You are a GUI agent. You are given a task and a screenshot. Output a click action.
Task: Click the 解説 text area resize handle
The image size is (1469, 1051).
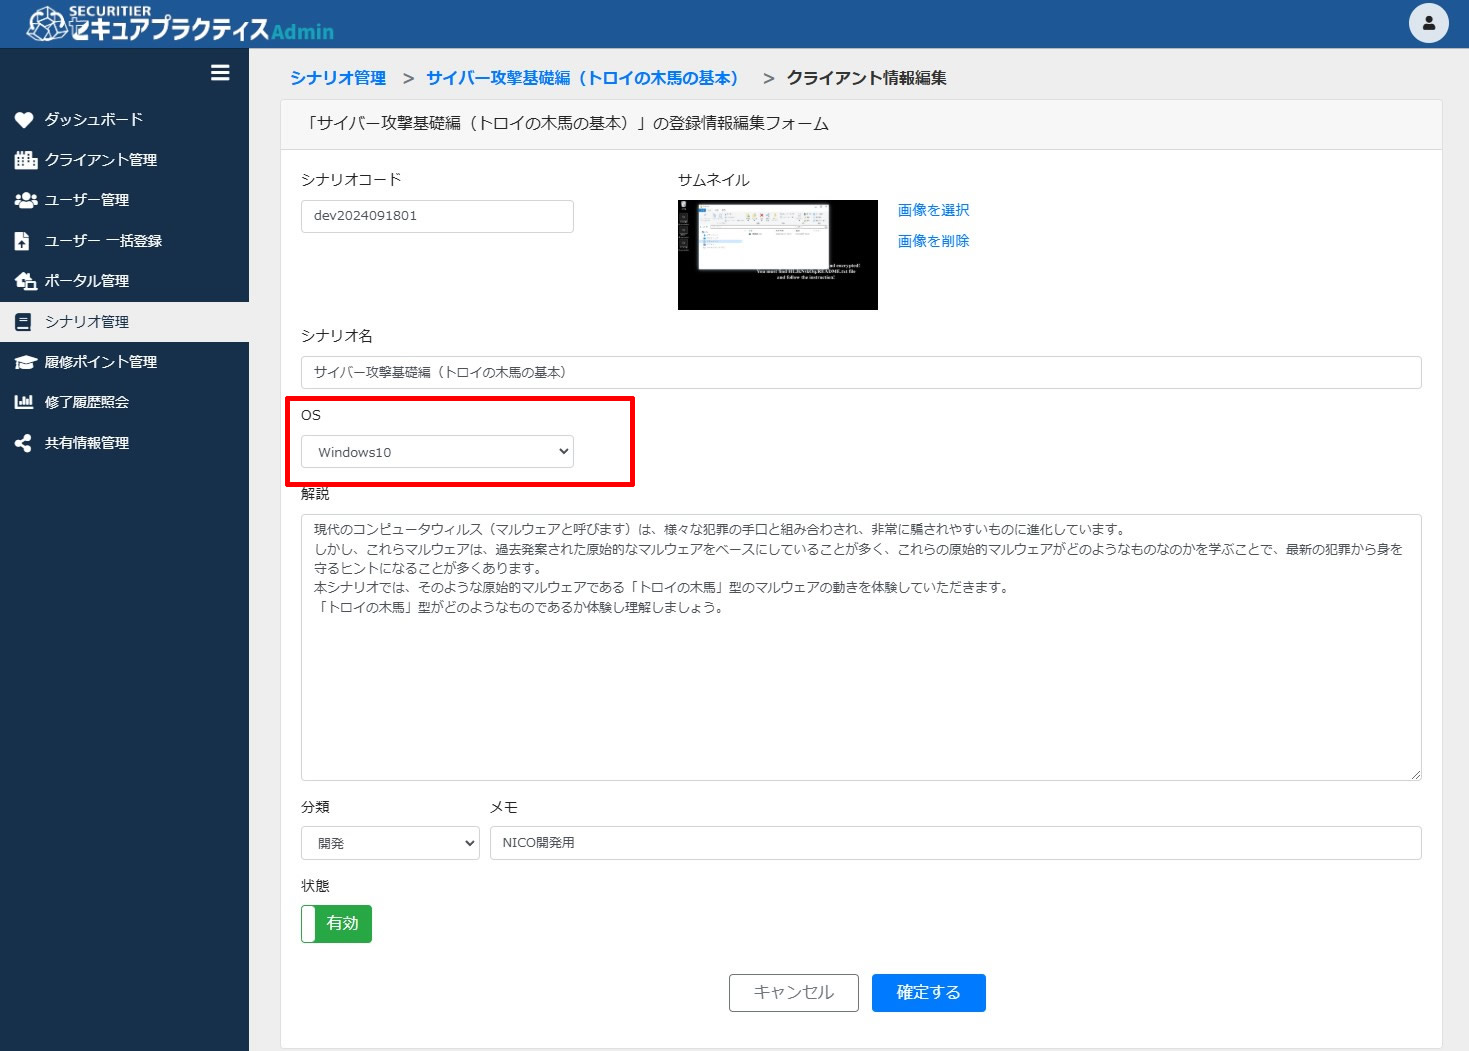(1415, 774)
